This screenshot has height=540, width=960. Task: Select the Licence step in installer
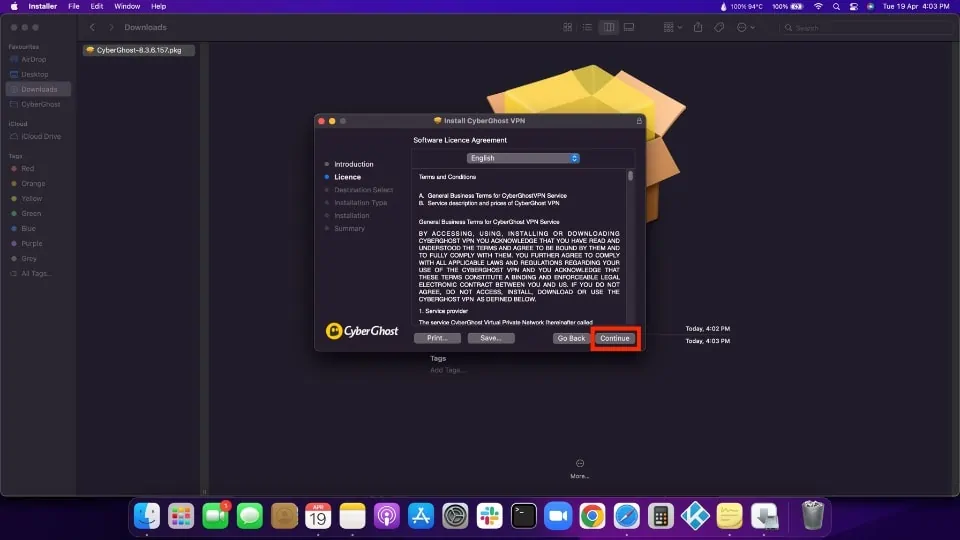347,177
